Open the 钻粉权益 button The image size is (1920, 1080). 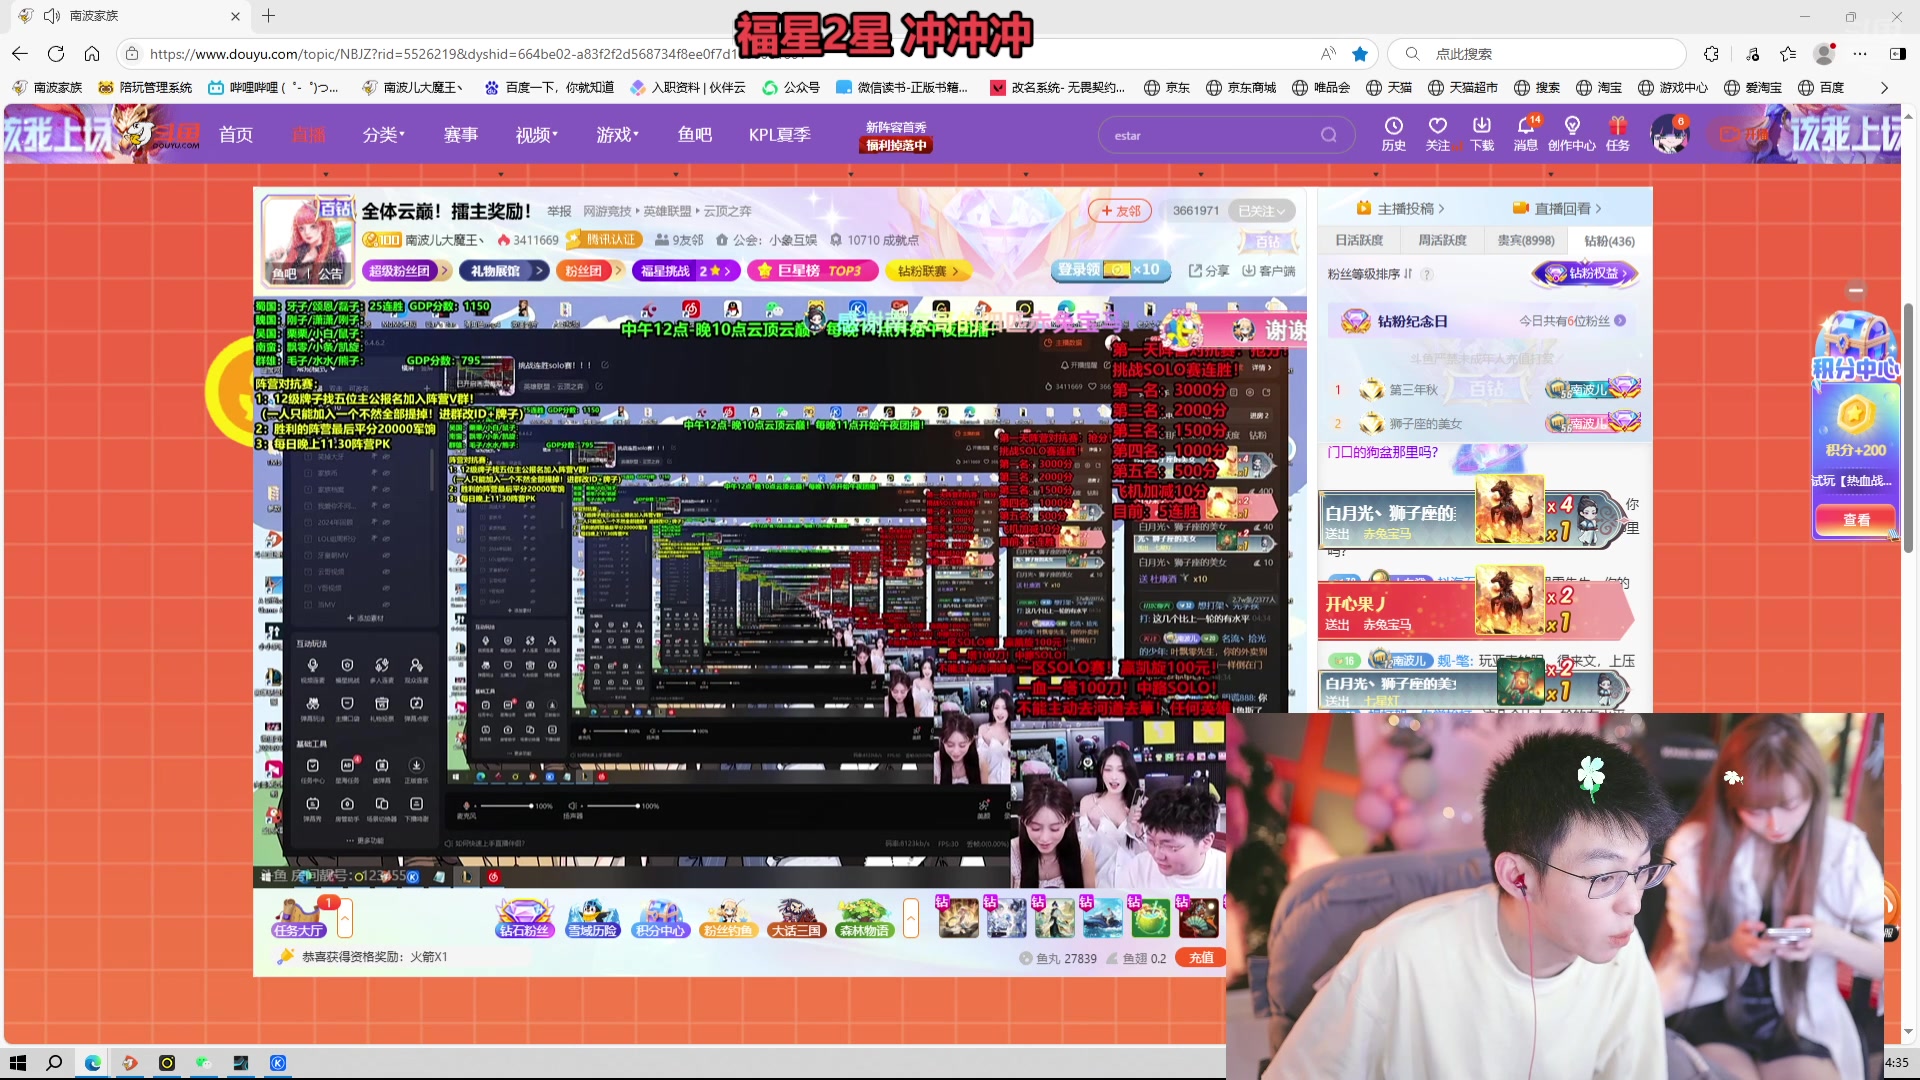coord(1587,273)
